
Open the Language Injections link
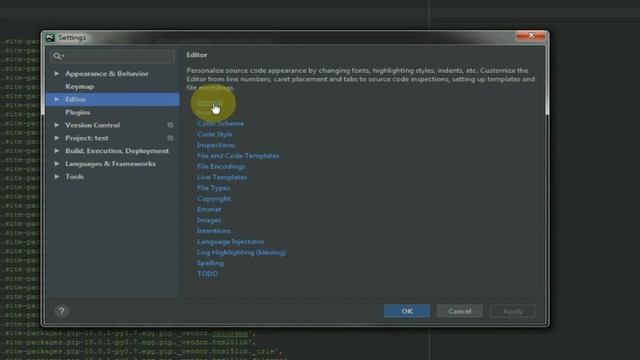tap(230, 242)
